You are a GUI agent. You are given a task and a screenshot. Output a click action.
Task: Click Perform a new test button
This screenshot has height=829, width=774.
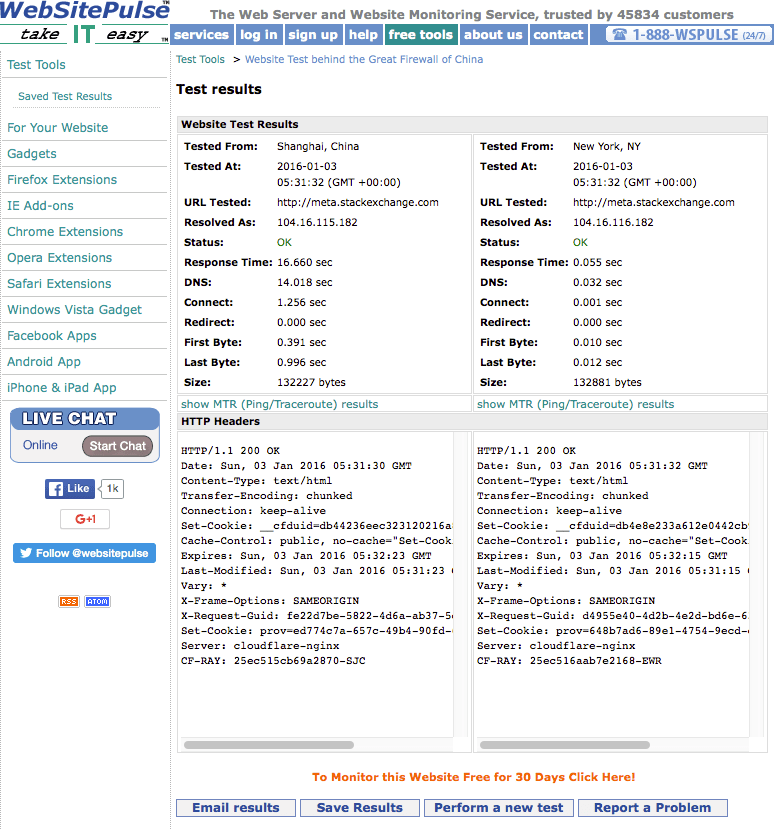pos(499,808)
